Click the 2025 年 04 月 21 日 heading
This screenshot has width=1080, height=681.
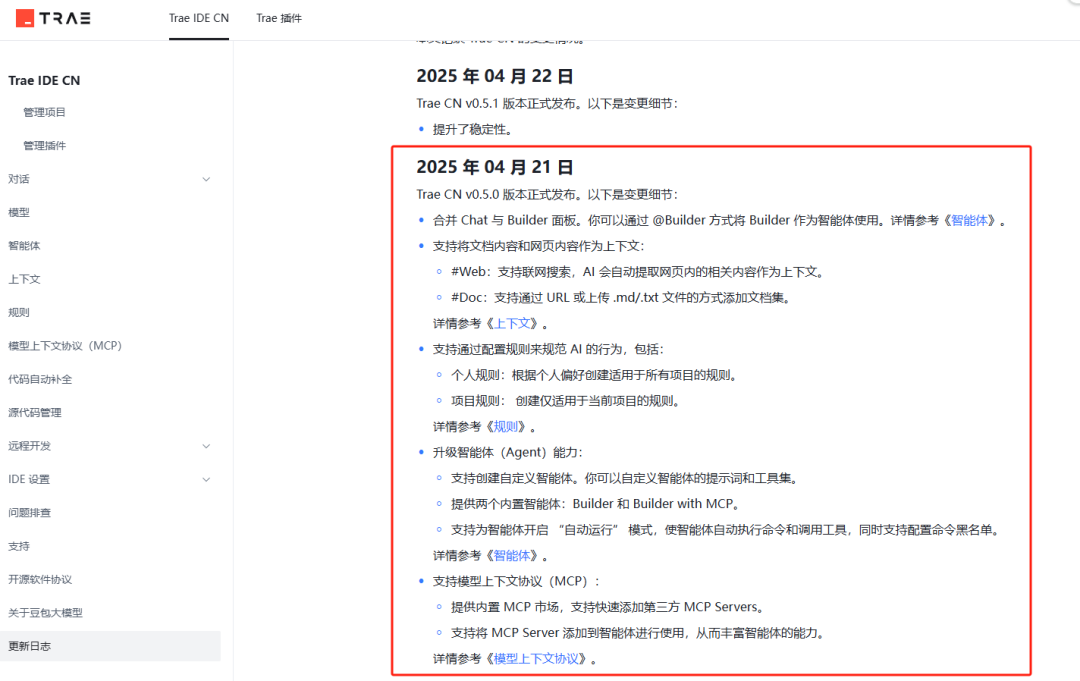[495, 167]
